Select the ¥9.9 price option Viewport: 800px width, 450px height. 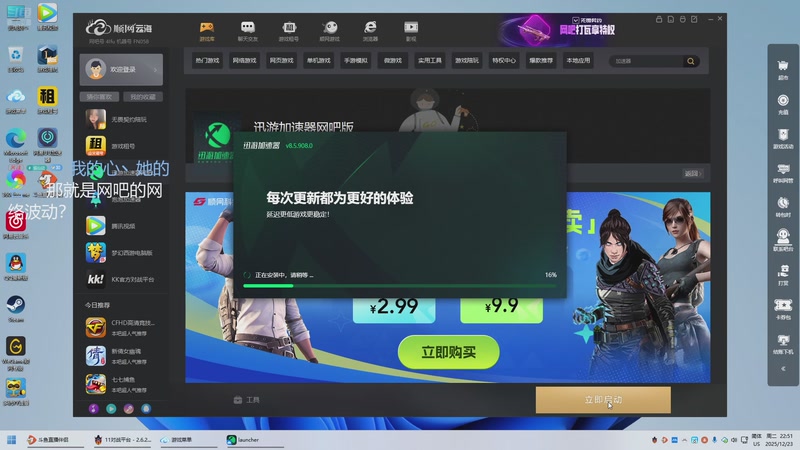click(x=502, y=307)
